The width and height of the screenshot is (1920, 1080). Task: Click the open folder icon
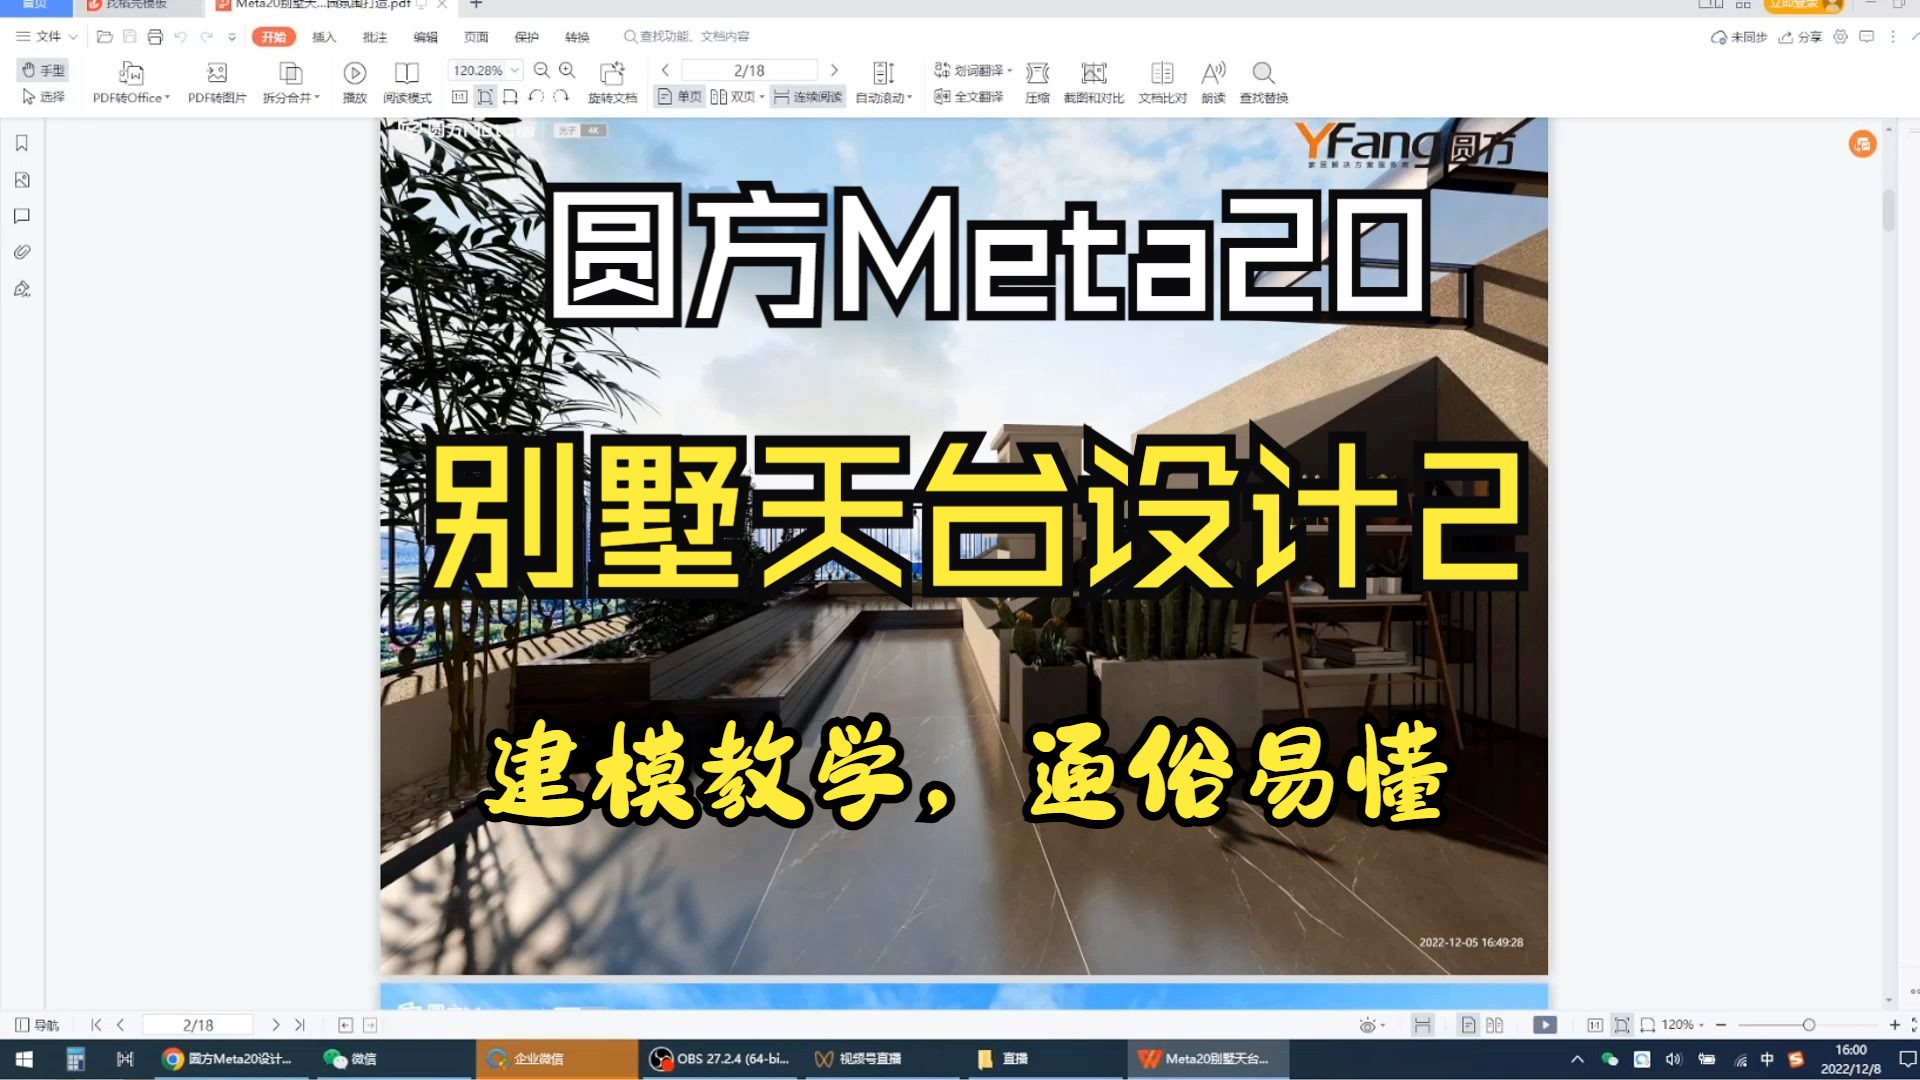coord(104,36)
